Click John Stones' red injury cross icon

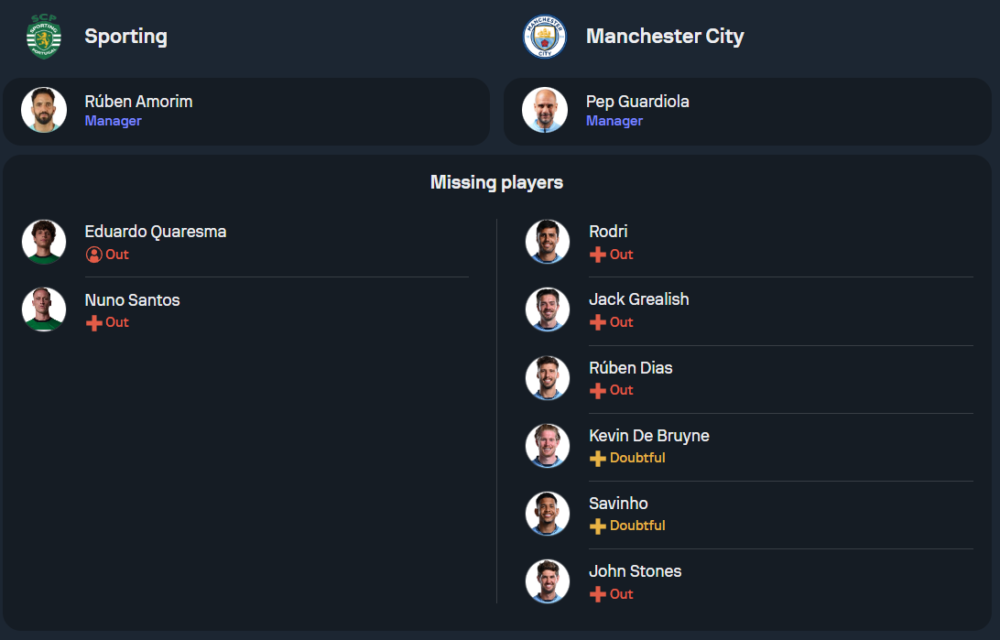[598, 594]
